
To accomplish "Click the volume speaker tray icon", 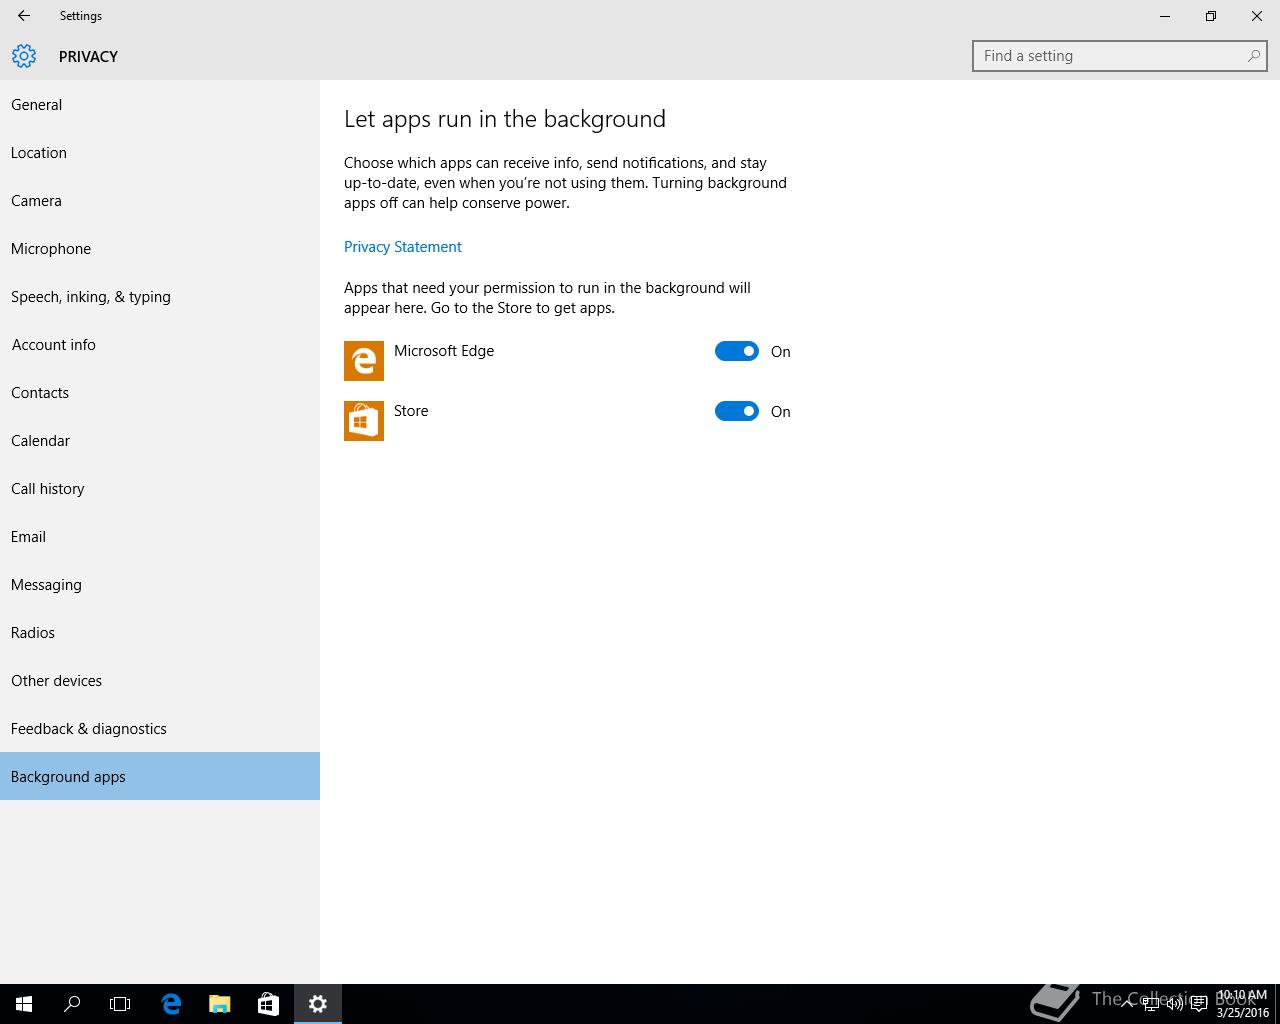I will tap(1175, 1004).
